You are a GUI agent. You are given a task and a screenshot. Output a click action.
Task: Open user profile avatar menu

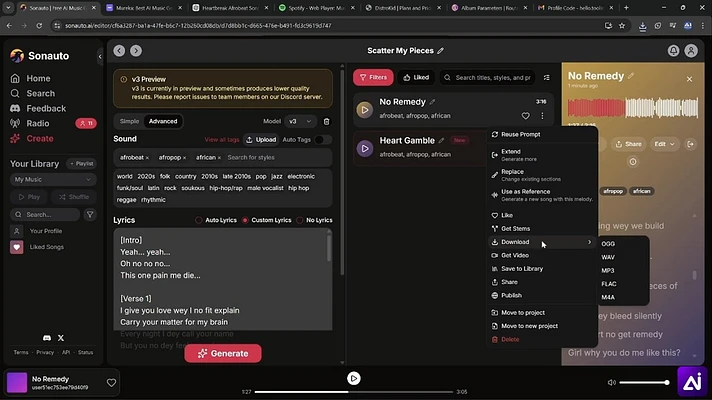[691, 51]
